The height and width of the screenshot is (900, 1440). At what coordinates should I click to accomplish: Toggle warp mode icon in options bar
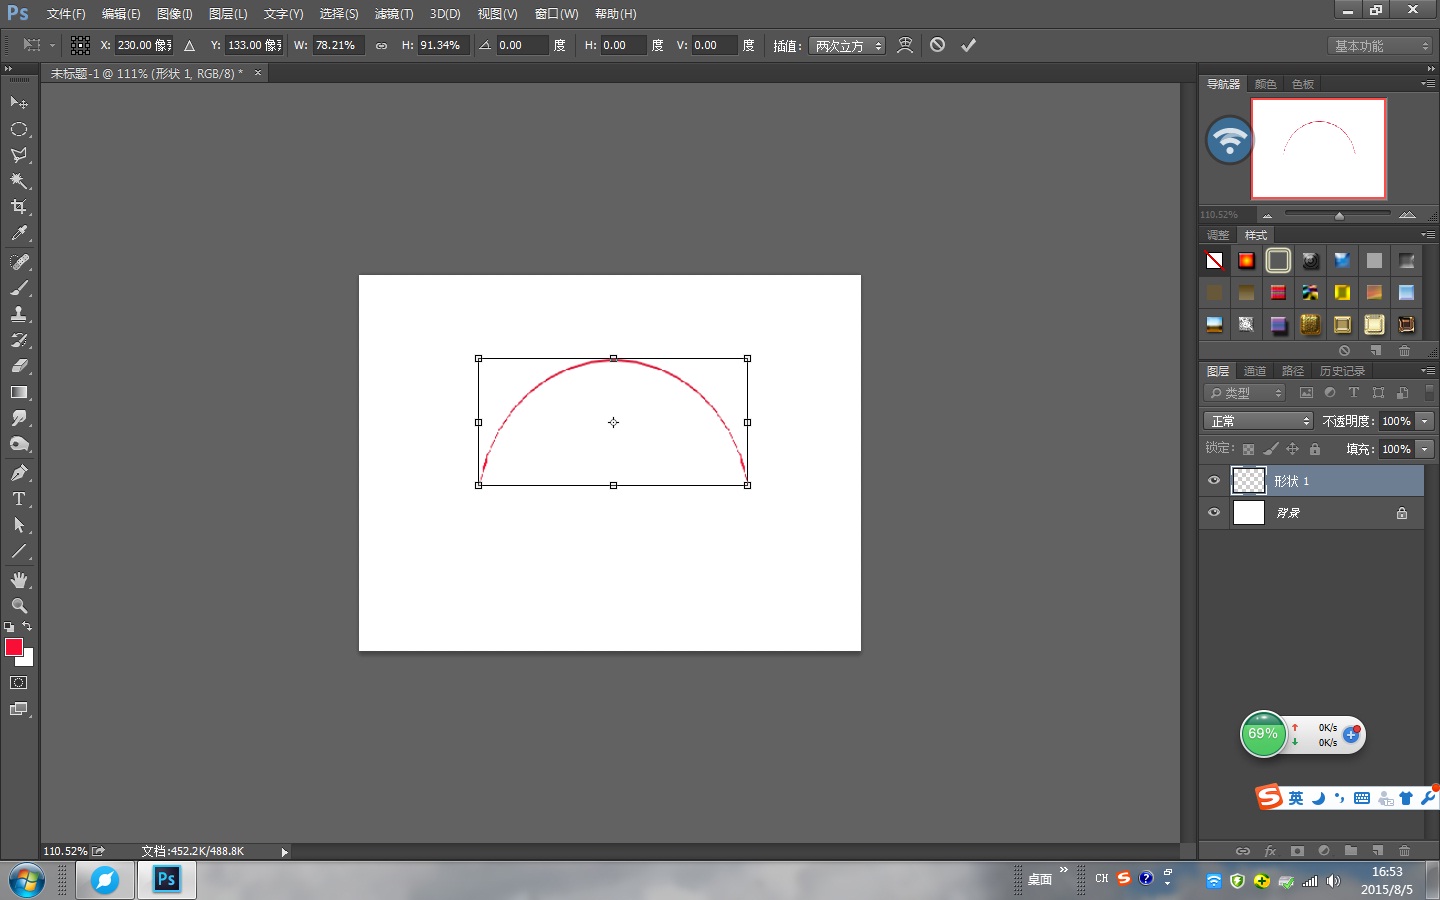coord(905,45)
